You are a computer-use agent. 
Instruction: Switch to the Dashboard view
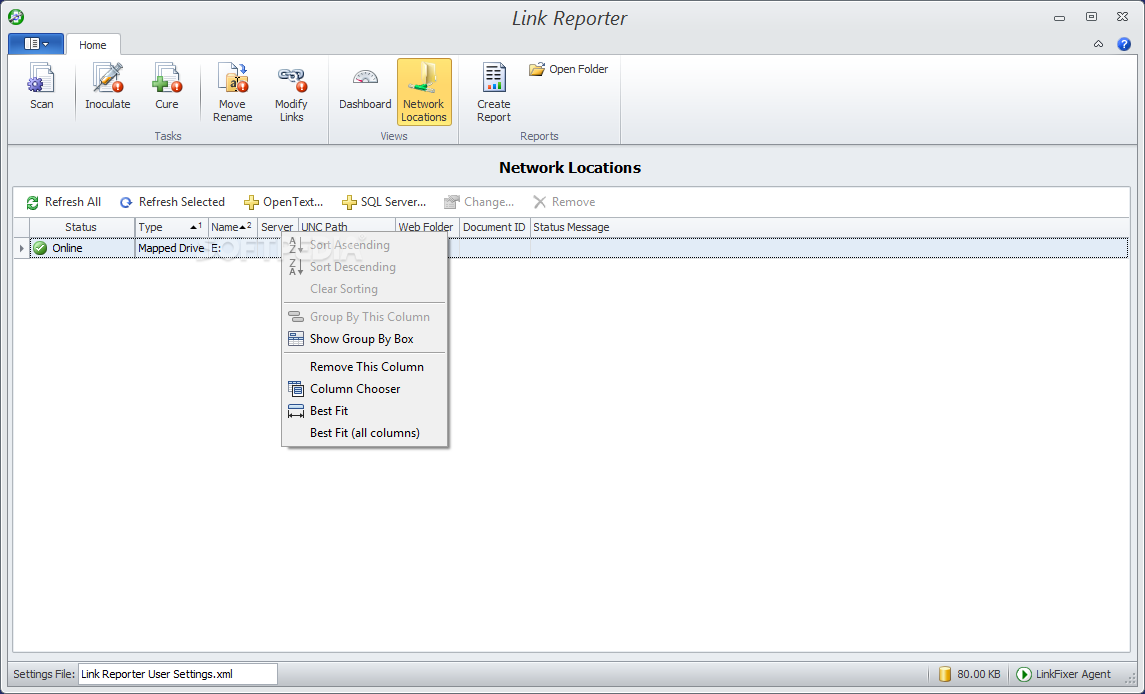(365, 87)
